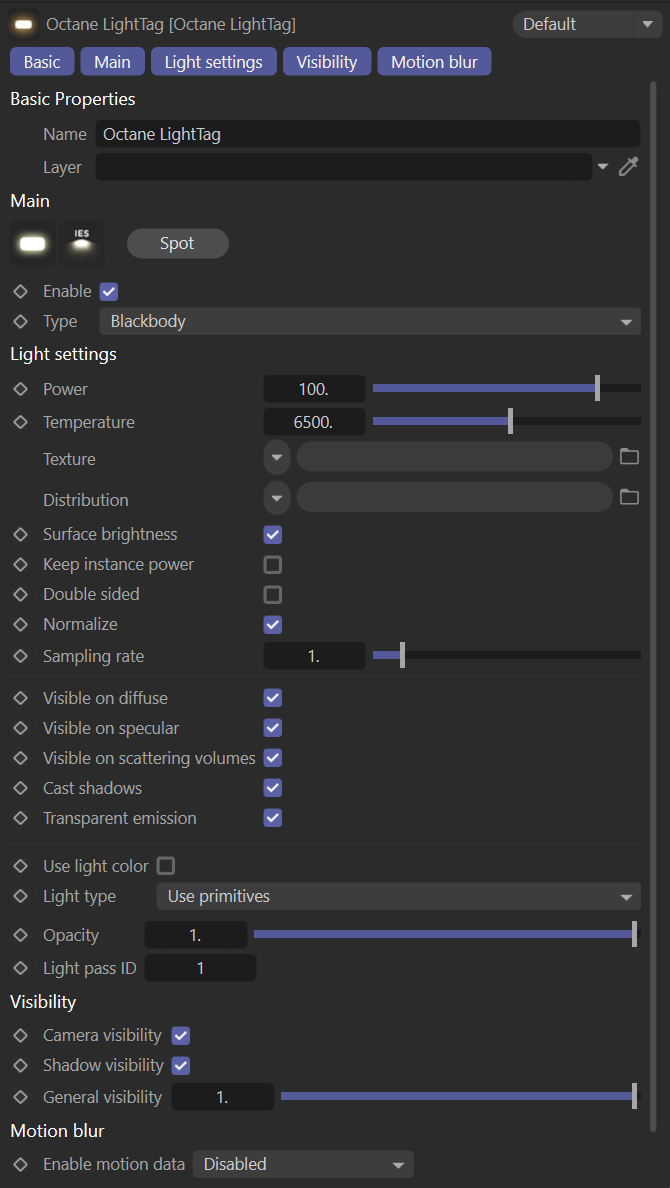
Task: Click the keyframe diamond next to Temperature
Action: coord(20,422)
